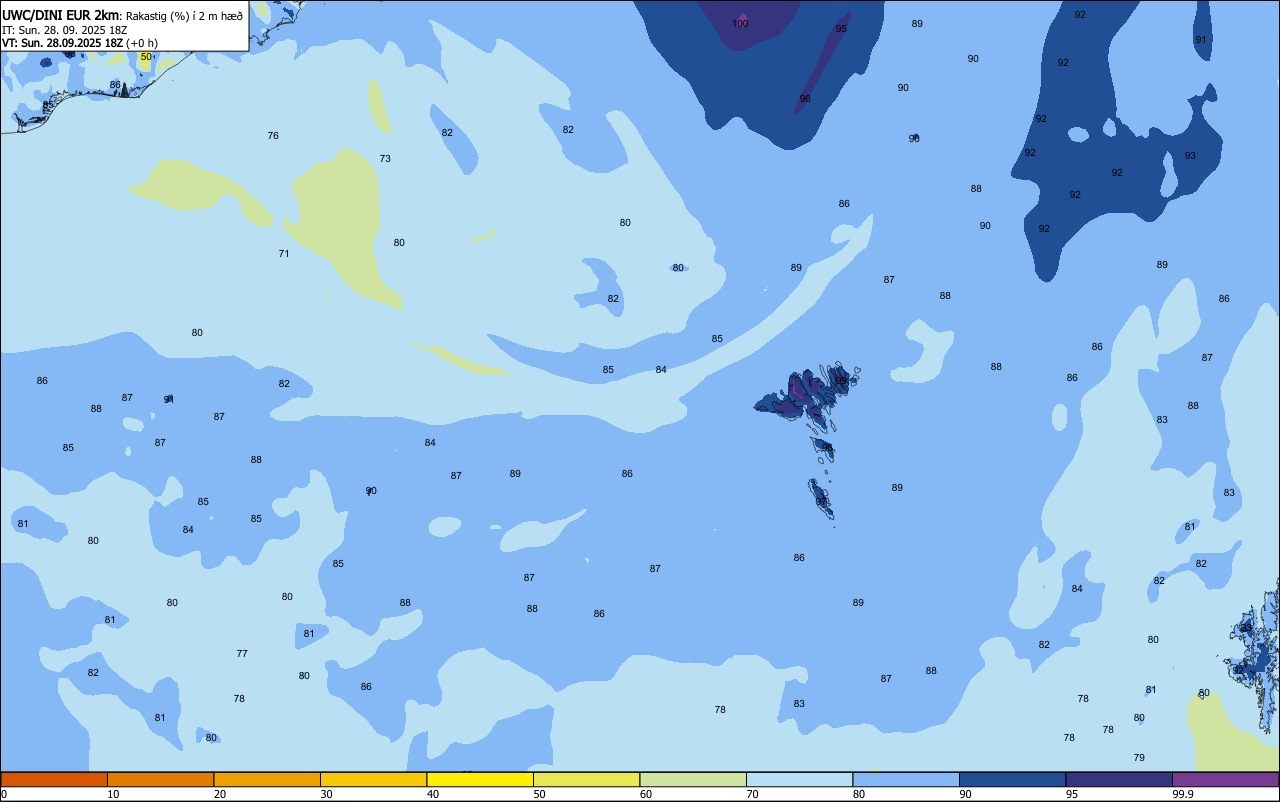Image resolution: width=1280 pixels, height=802 pixels.
Task: Click the '40' legend scale label
Action: coord(433,794)
